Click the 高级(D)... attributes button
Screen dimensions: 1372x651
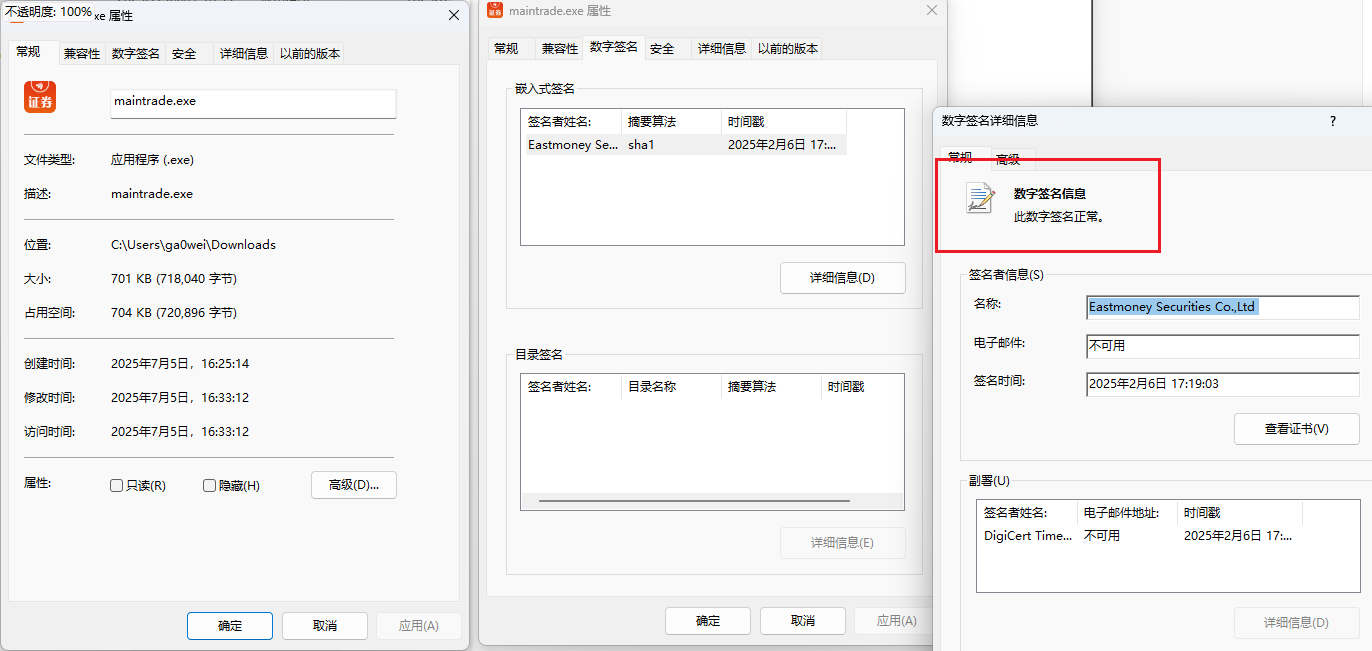pyautogui.click(x=354, y=485)
